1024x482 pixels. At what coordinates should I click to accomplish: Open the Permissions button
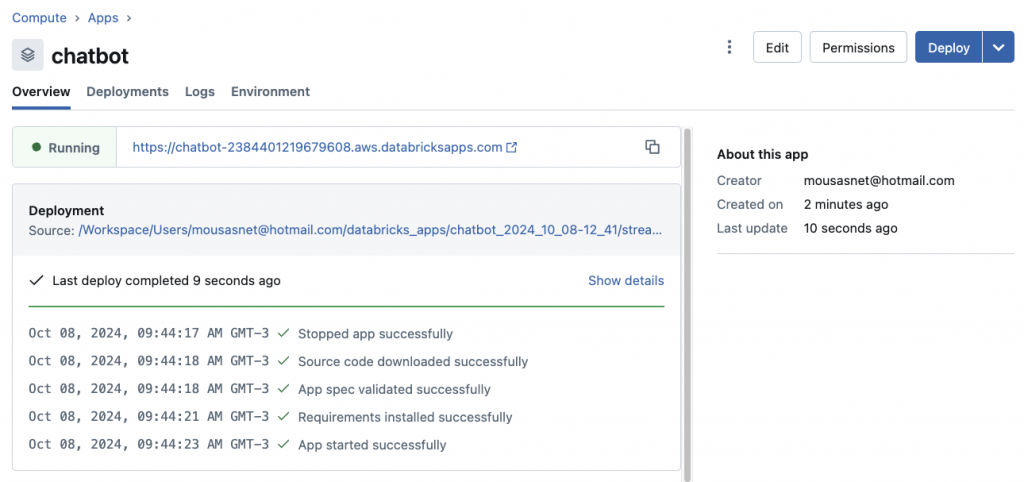(x=858, y=48)
